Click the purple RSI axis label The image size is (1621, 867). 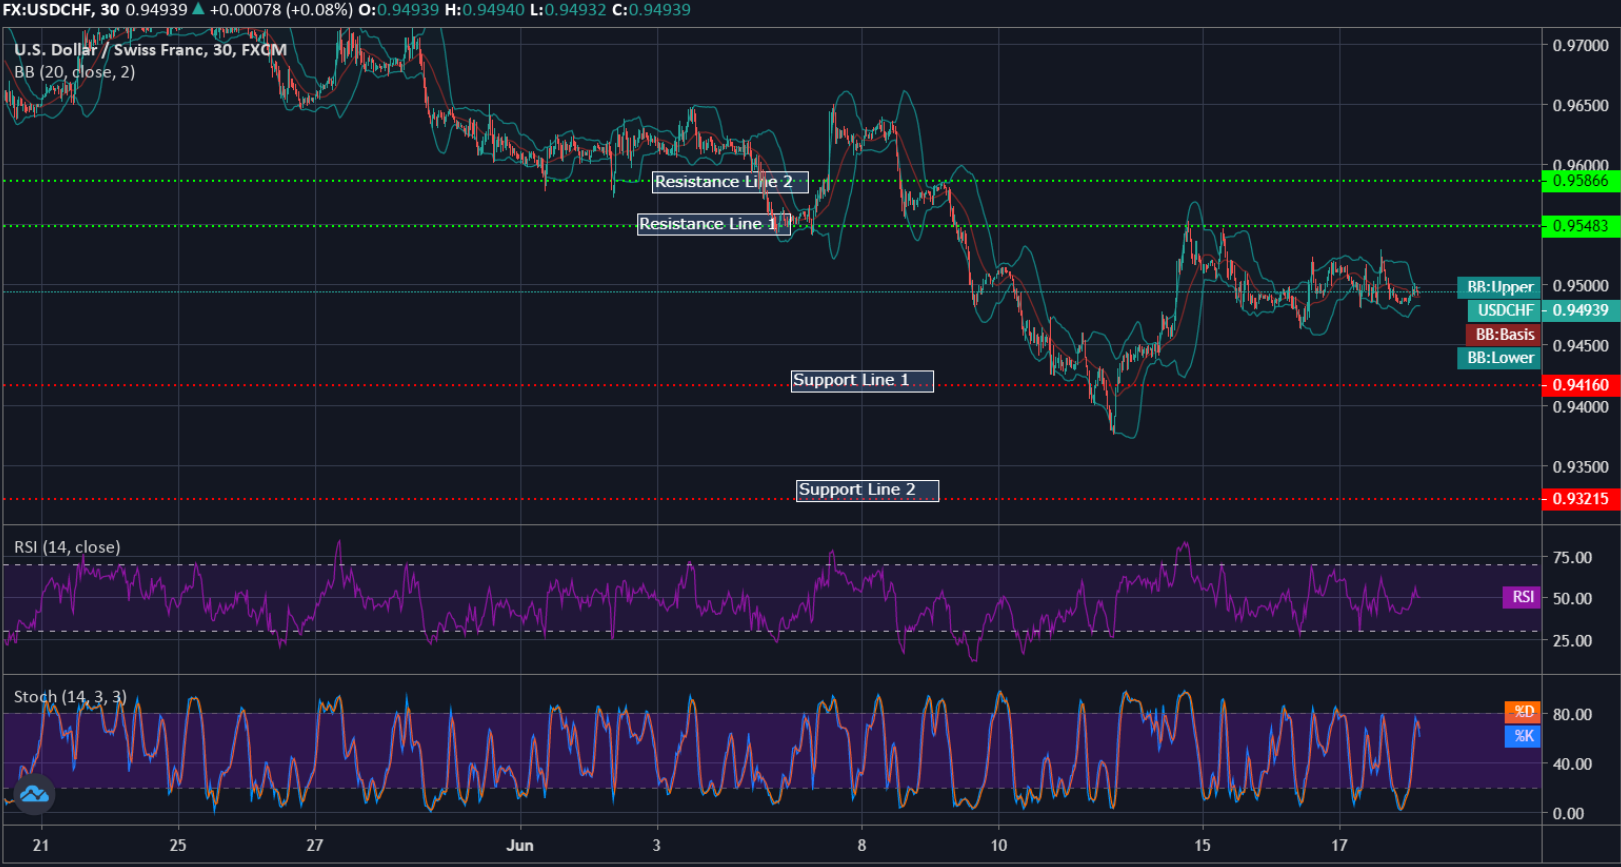click(x=1521, y=597)
